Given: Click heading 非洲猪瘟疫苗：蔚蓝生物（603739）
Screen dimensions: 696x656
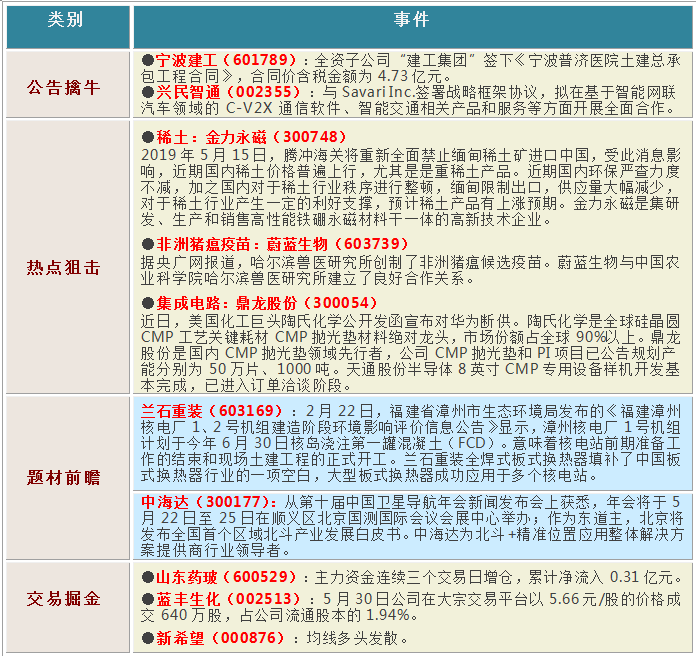Looking at the screenshot, I should point(282,244).
